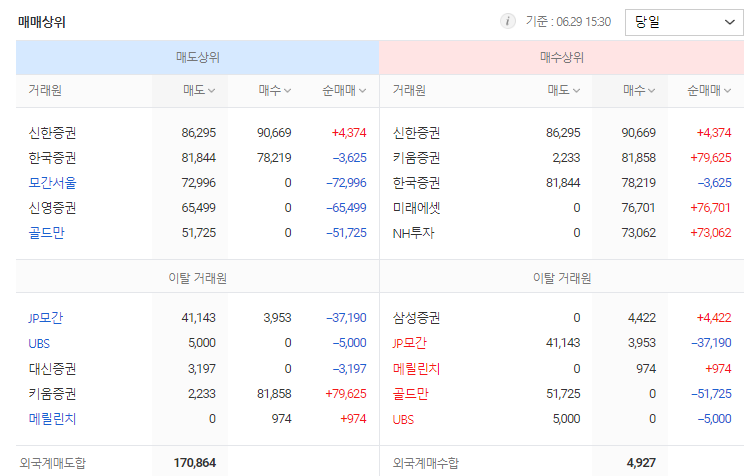Viewport: 754px width, 476px height.
Task: Click the -65,499 net value
Action: (x=346, y=208)
